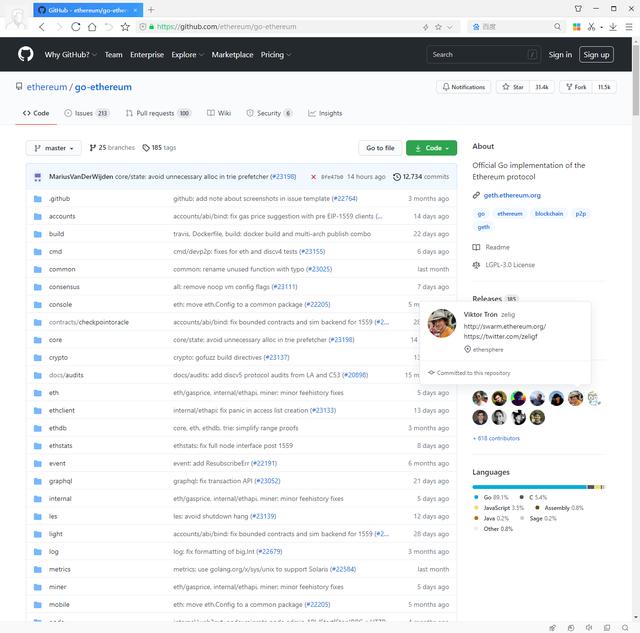Screen dimensions: 640x633
Task: Click the skin shirt icon in title bar
Action: 578,9
